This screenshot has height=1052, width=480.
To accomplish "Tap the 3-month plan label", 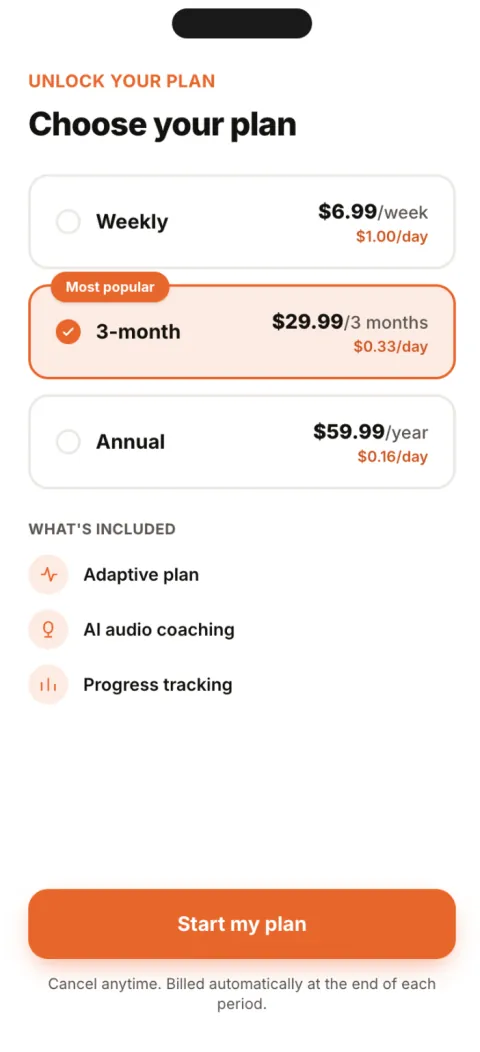I will [138, 331].
